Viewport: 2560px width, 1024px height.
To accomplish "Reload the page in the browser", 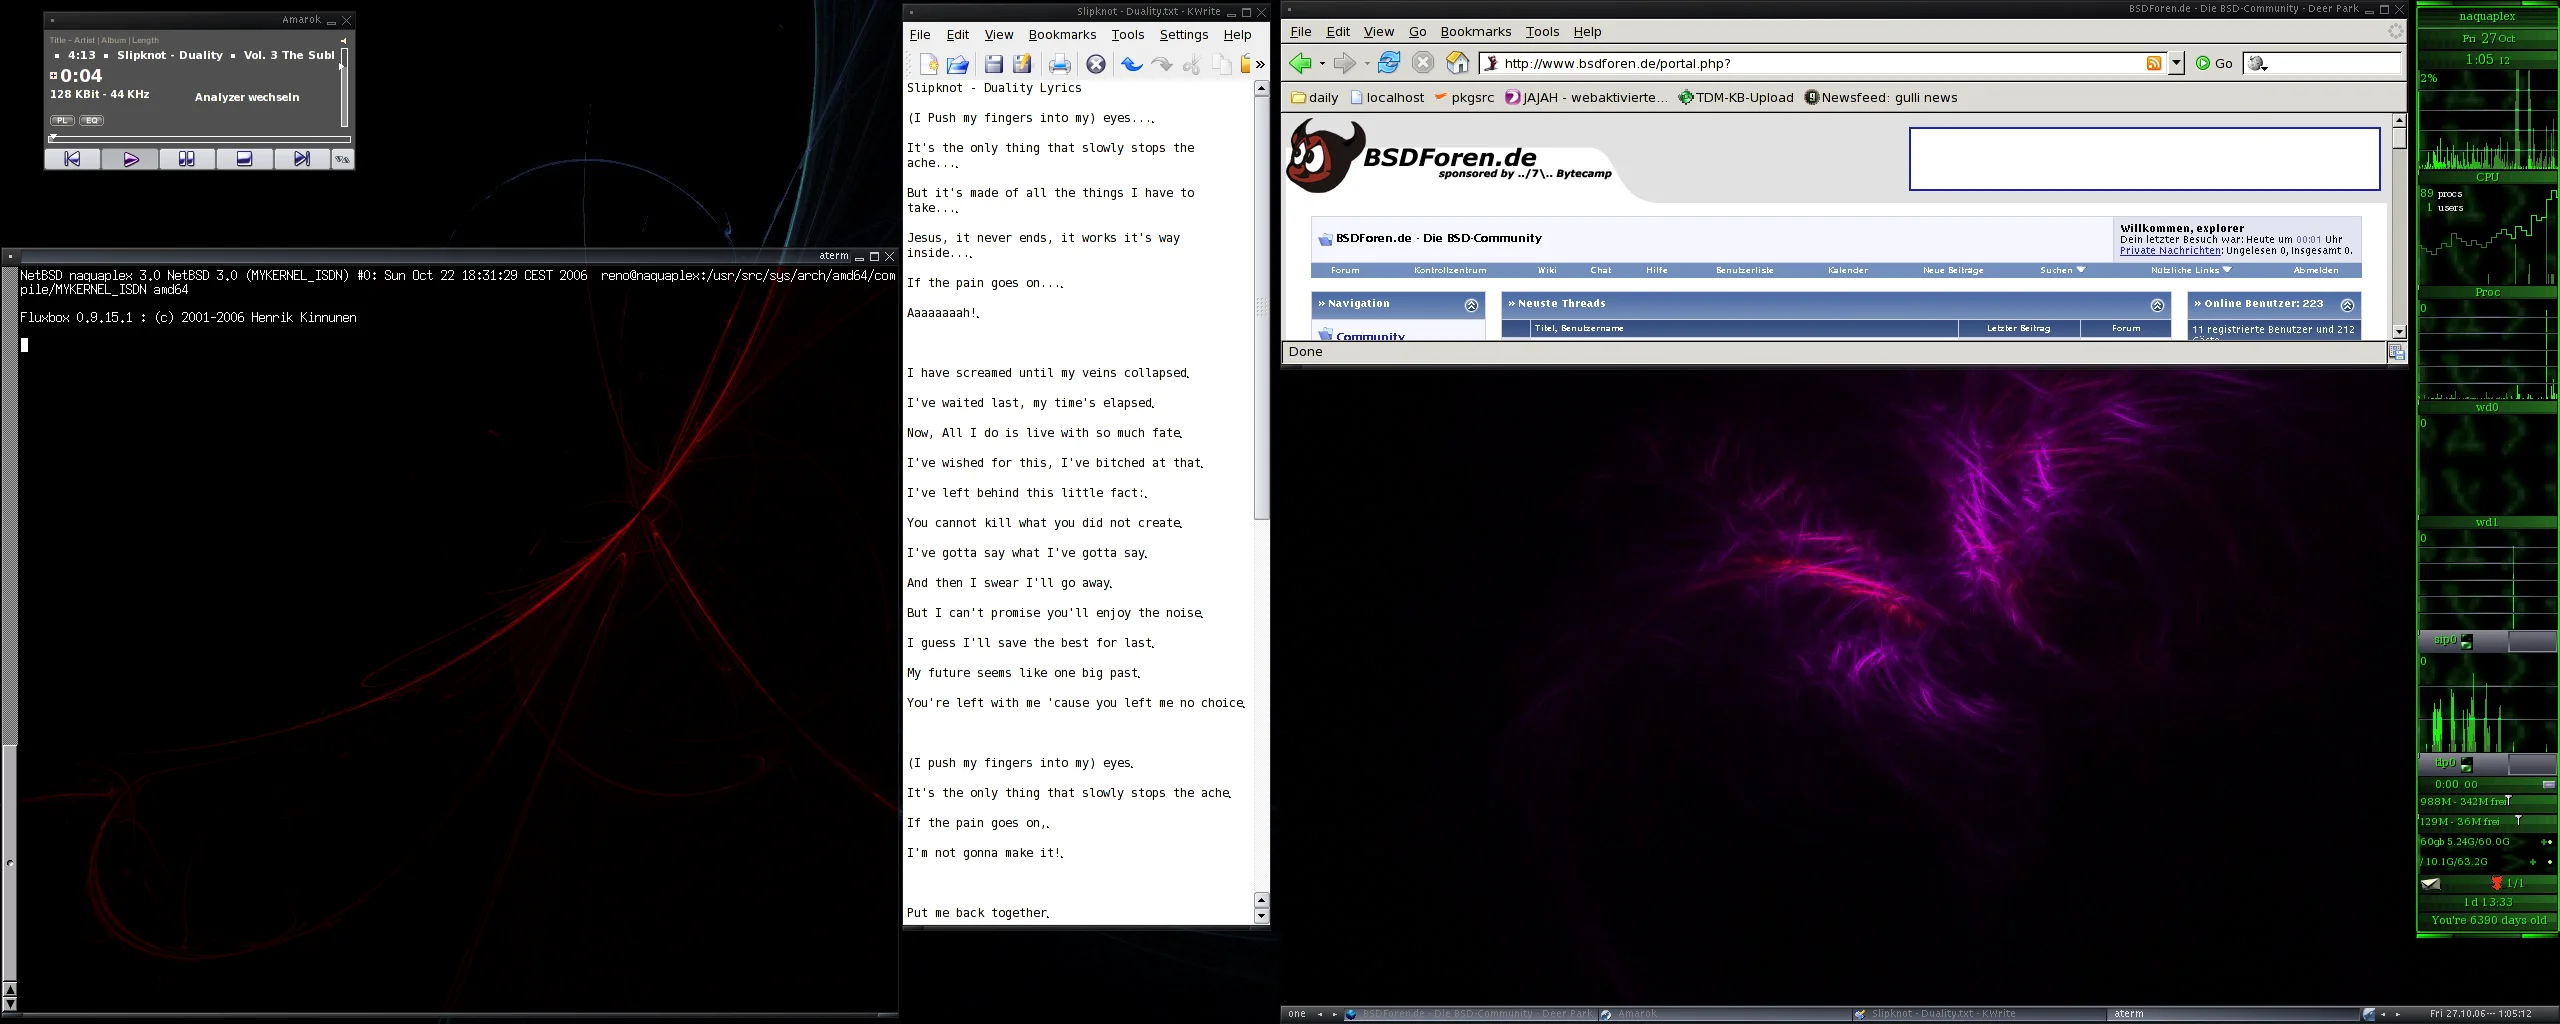I will (x=1389, y=63).
